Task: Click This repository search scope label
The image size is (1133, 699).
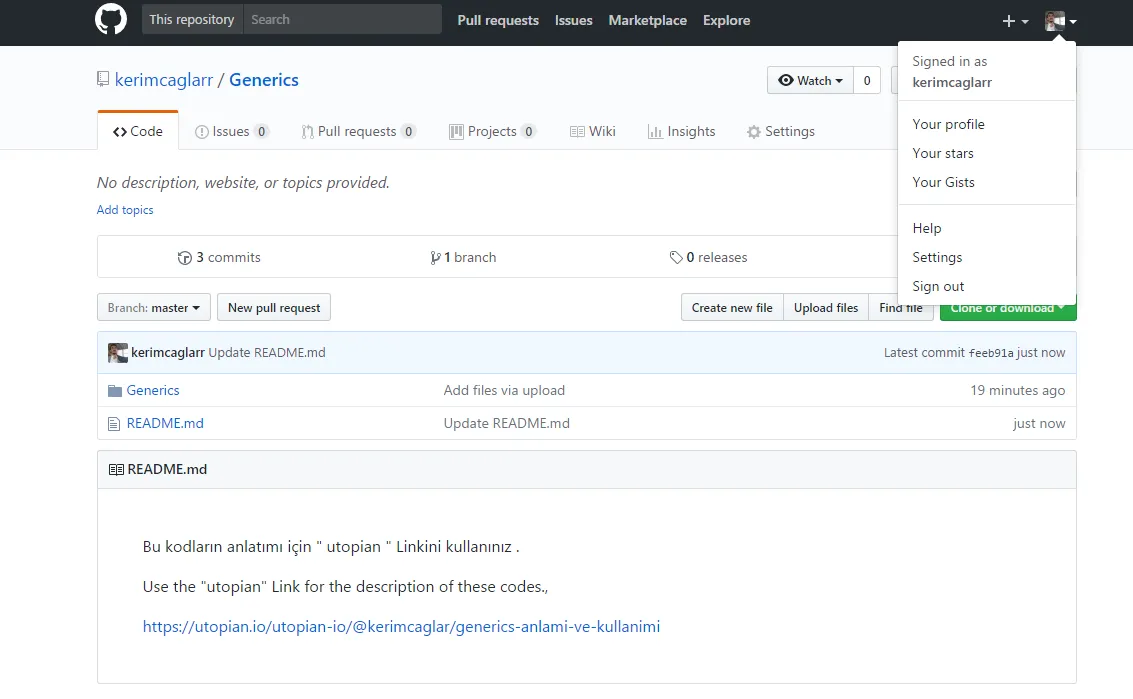Action: point(191,20)
